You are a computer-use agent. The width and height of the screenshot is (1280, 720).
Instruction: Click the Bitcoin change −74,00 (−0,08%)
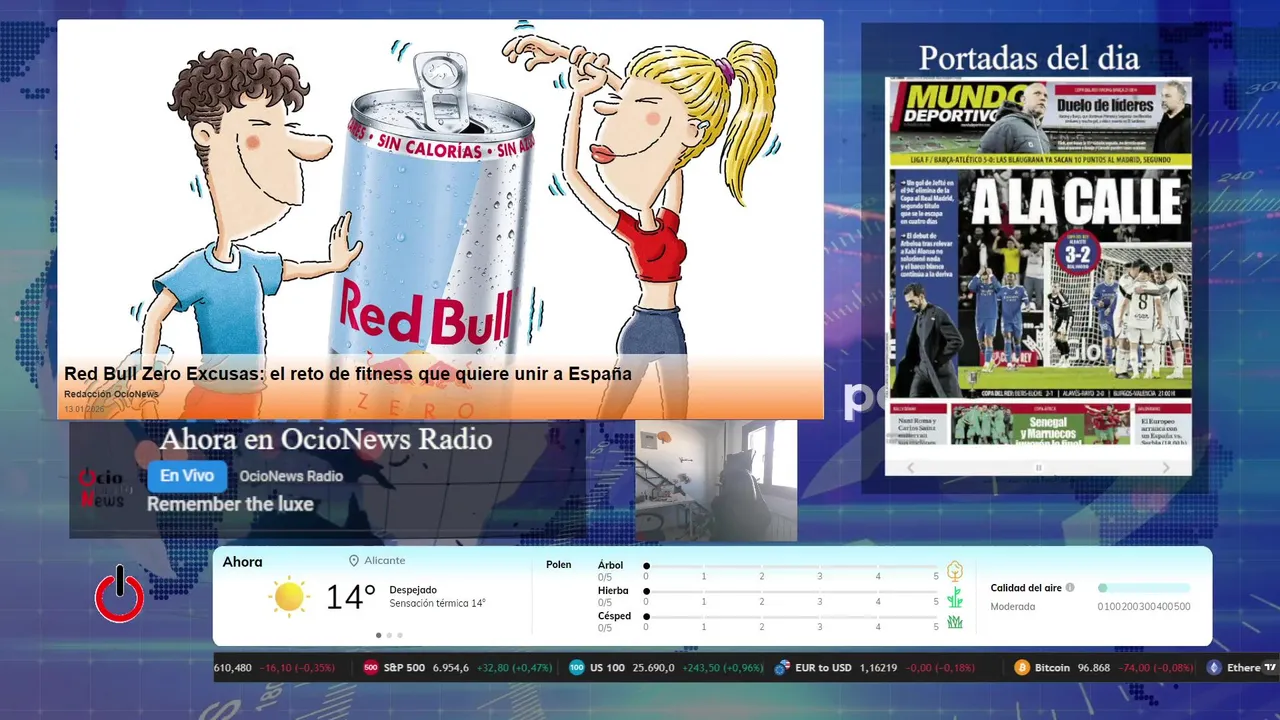click(1156, 668)
